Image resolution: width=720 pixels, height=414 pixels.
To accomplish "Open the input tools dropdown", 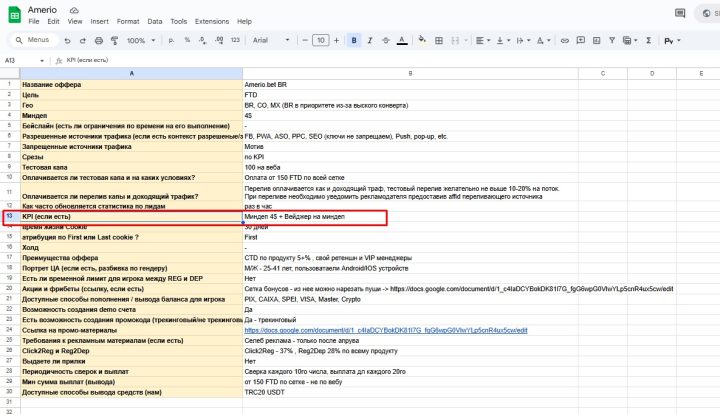I will pos(672,40).
